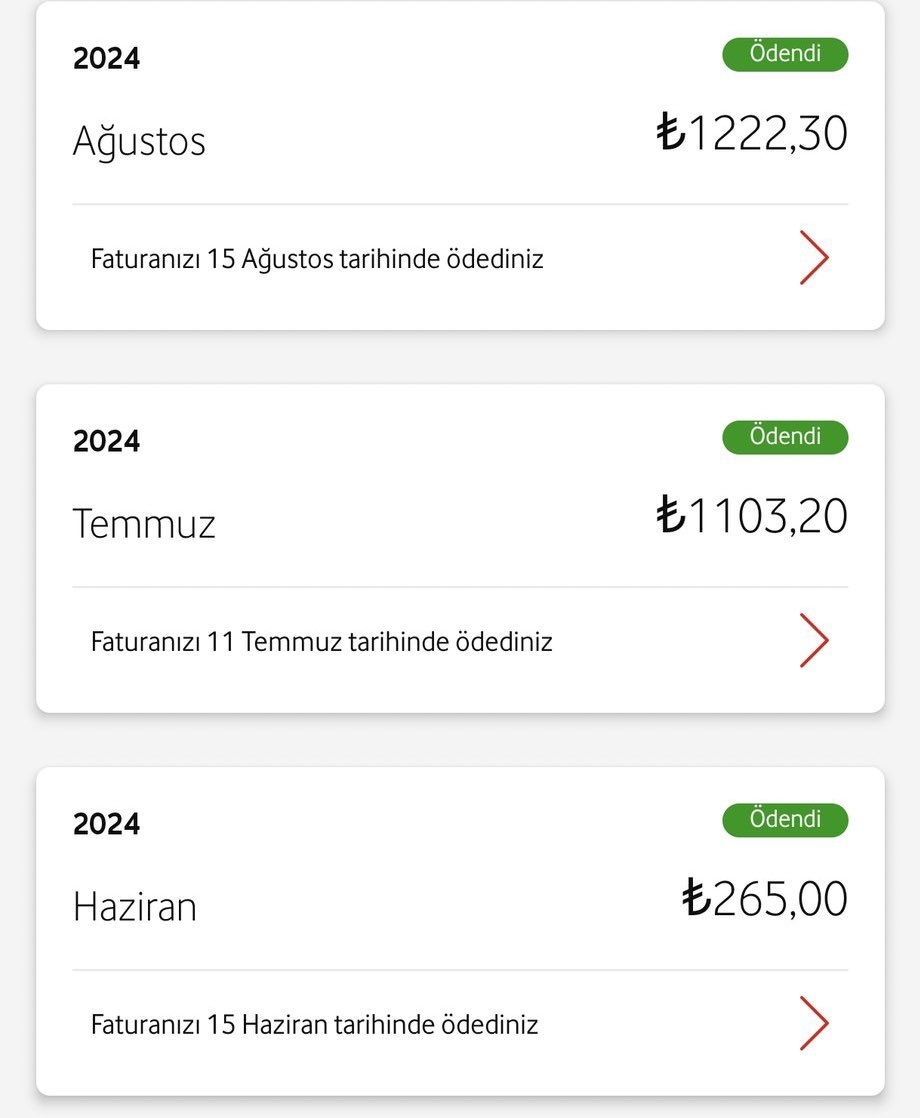Click the ₺1222,30 amount

click(x=752, y=133)
